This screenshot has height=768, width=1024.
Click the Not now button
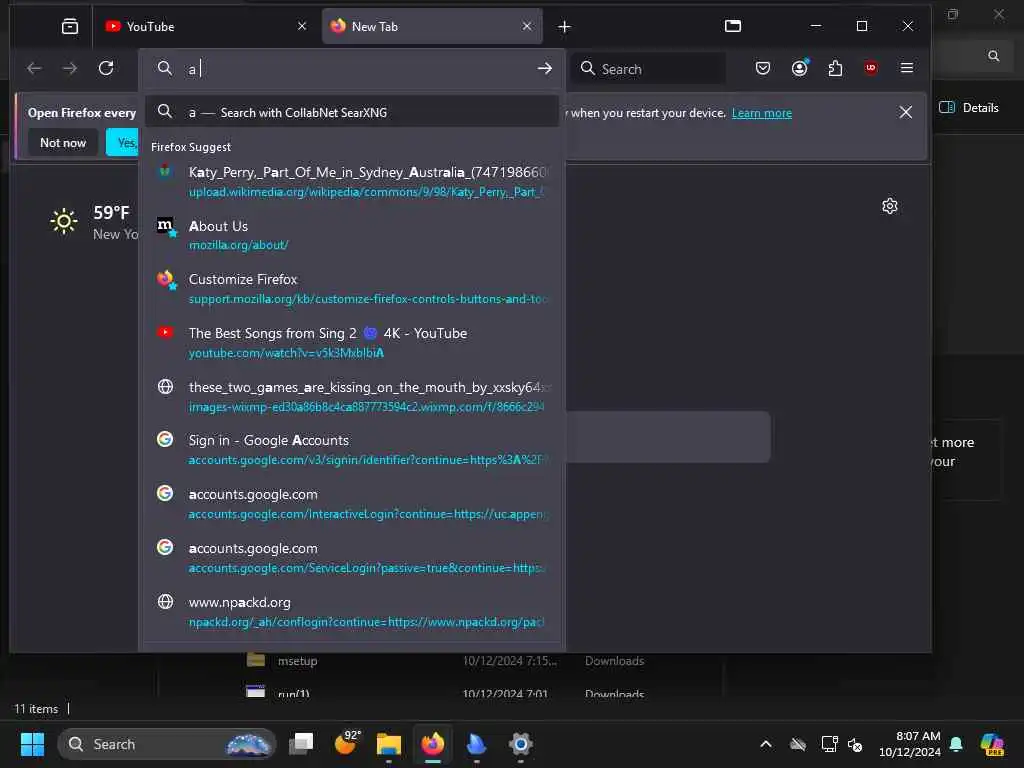click(x=63, y=142)
